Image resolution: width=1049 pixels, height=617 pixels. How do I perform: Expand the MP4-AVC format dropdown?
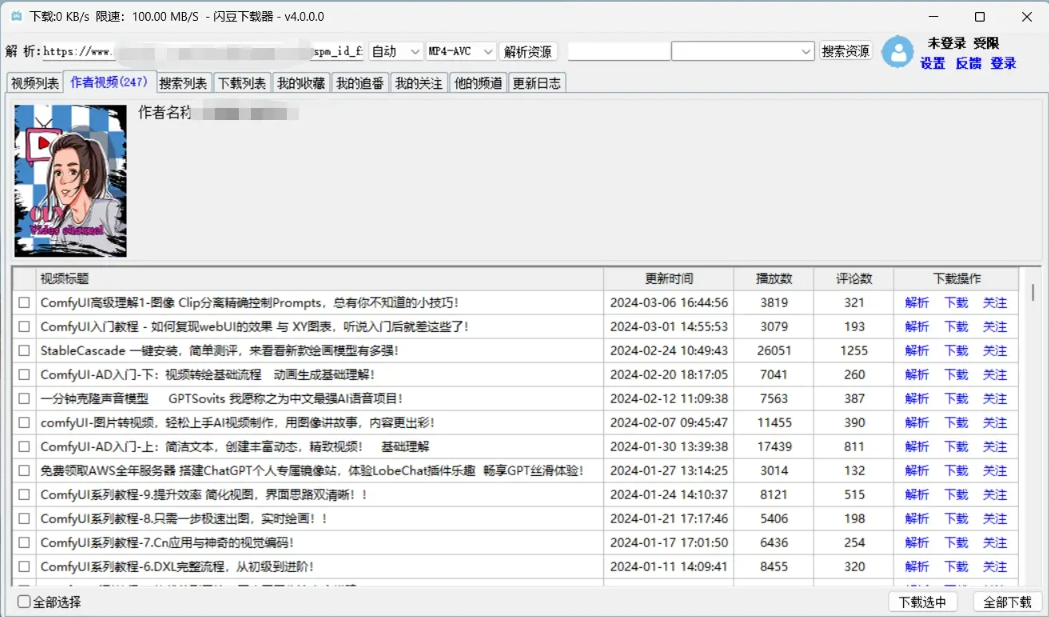coord(460,51)
